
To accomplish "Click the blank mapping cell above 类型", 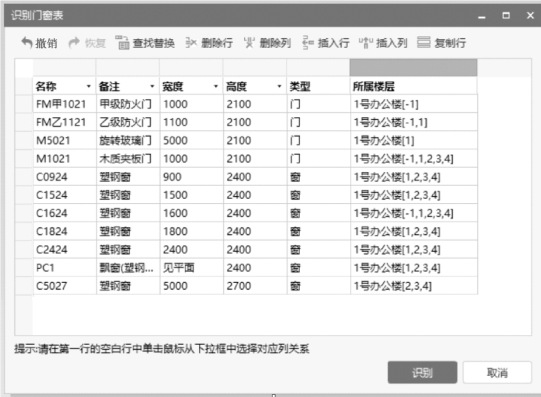I will point(318,68).
